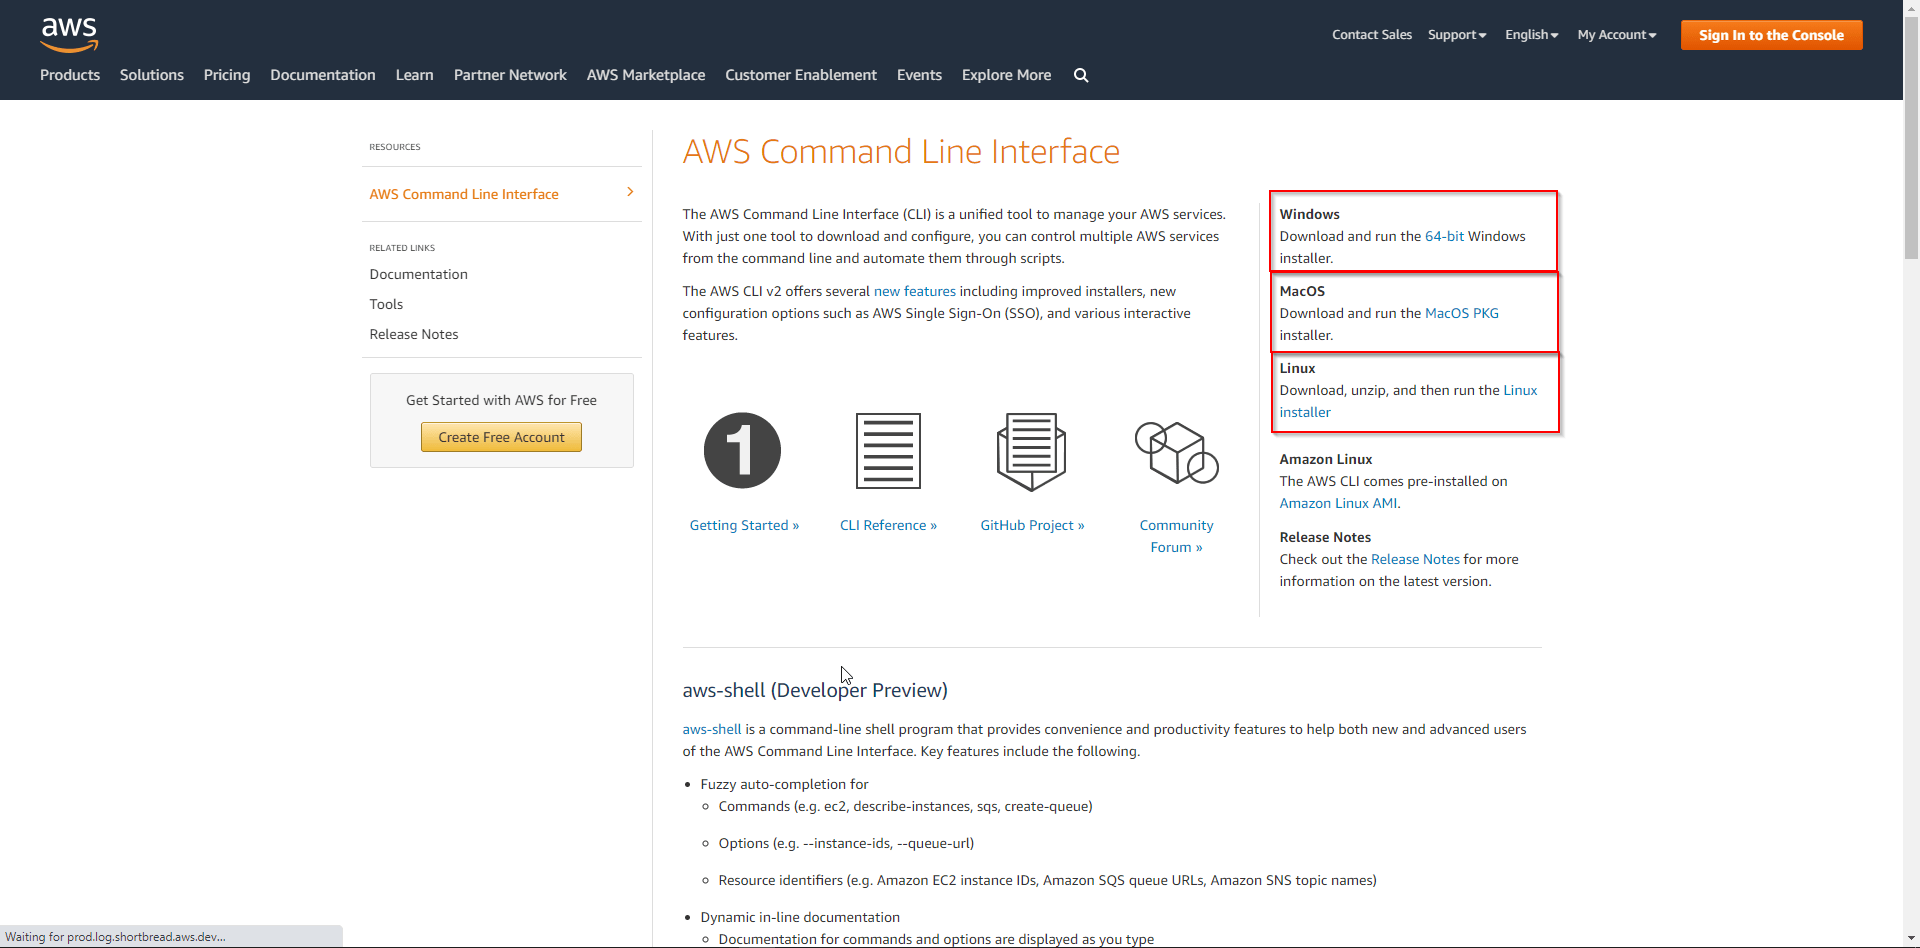Viewport: 1920px width, 948px height.
Task: Select Pricing in the navigation bar
Action: pyautogui.click(x=227, y=75)
